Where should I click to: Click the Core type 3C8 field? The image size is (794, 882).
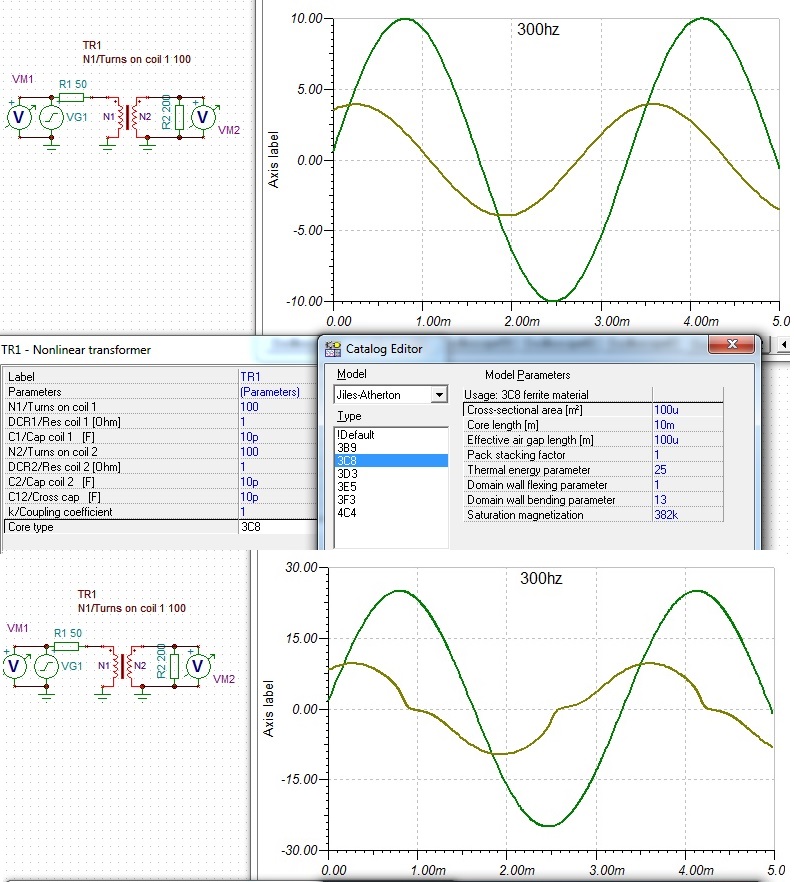coord(278,526)
